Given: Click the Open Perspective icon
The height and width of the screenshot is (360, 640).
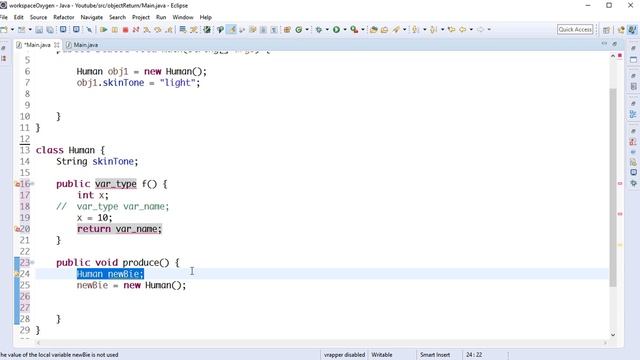Looking at the screenshot, I should (607, 30).
